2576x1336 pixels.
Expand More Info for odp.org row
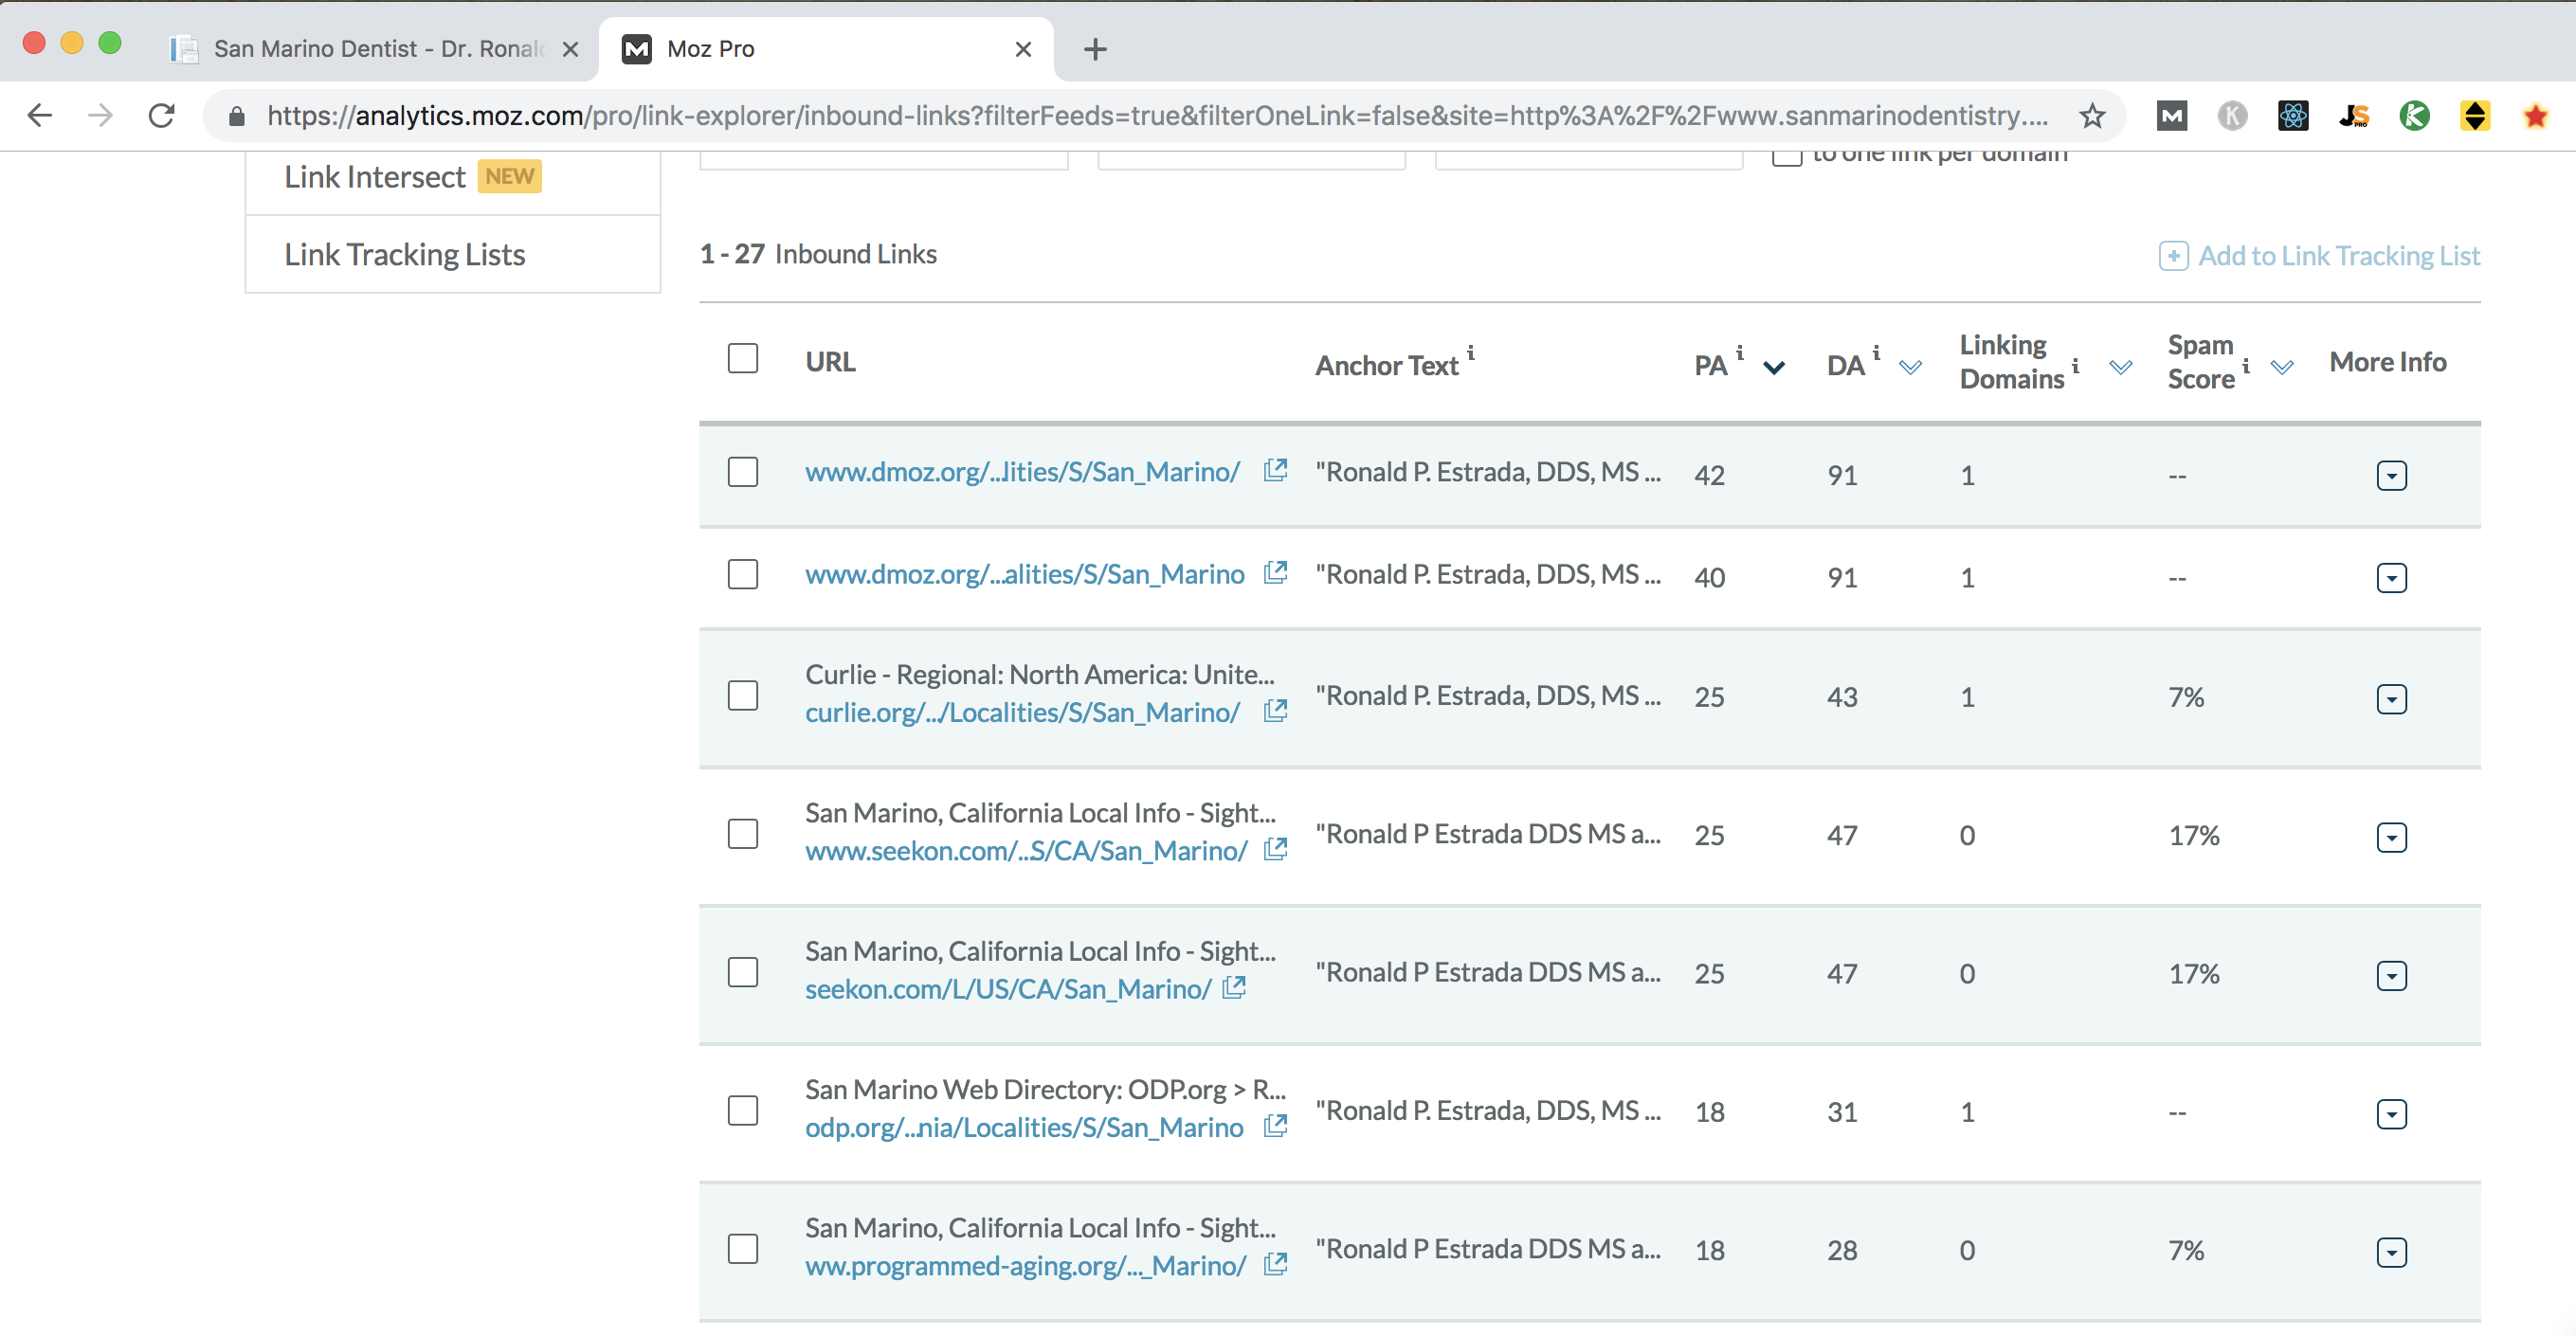(2391, 1113)
